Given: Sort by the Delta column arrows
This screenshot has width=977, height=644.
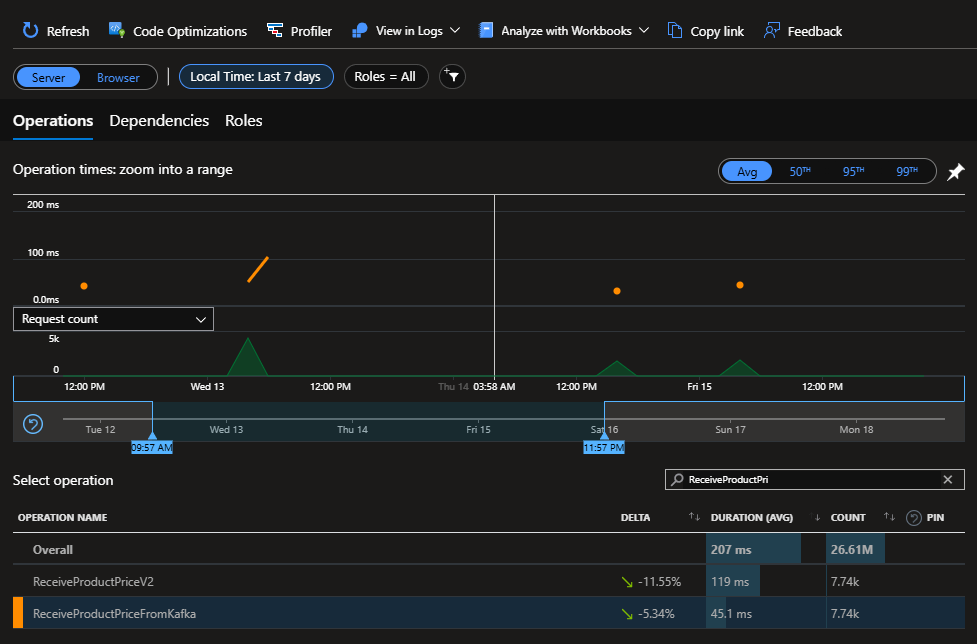Looking at the screenshot, I should [x=694, y=517].
